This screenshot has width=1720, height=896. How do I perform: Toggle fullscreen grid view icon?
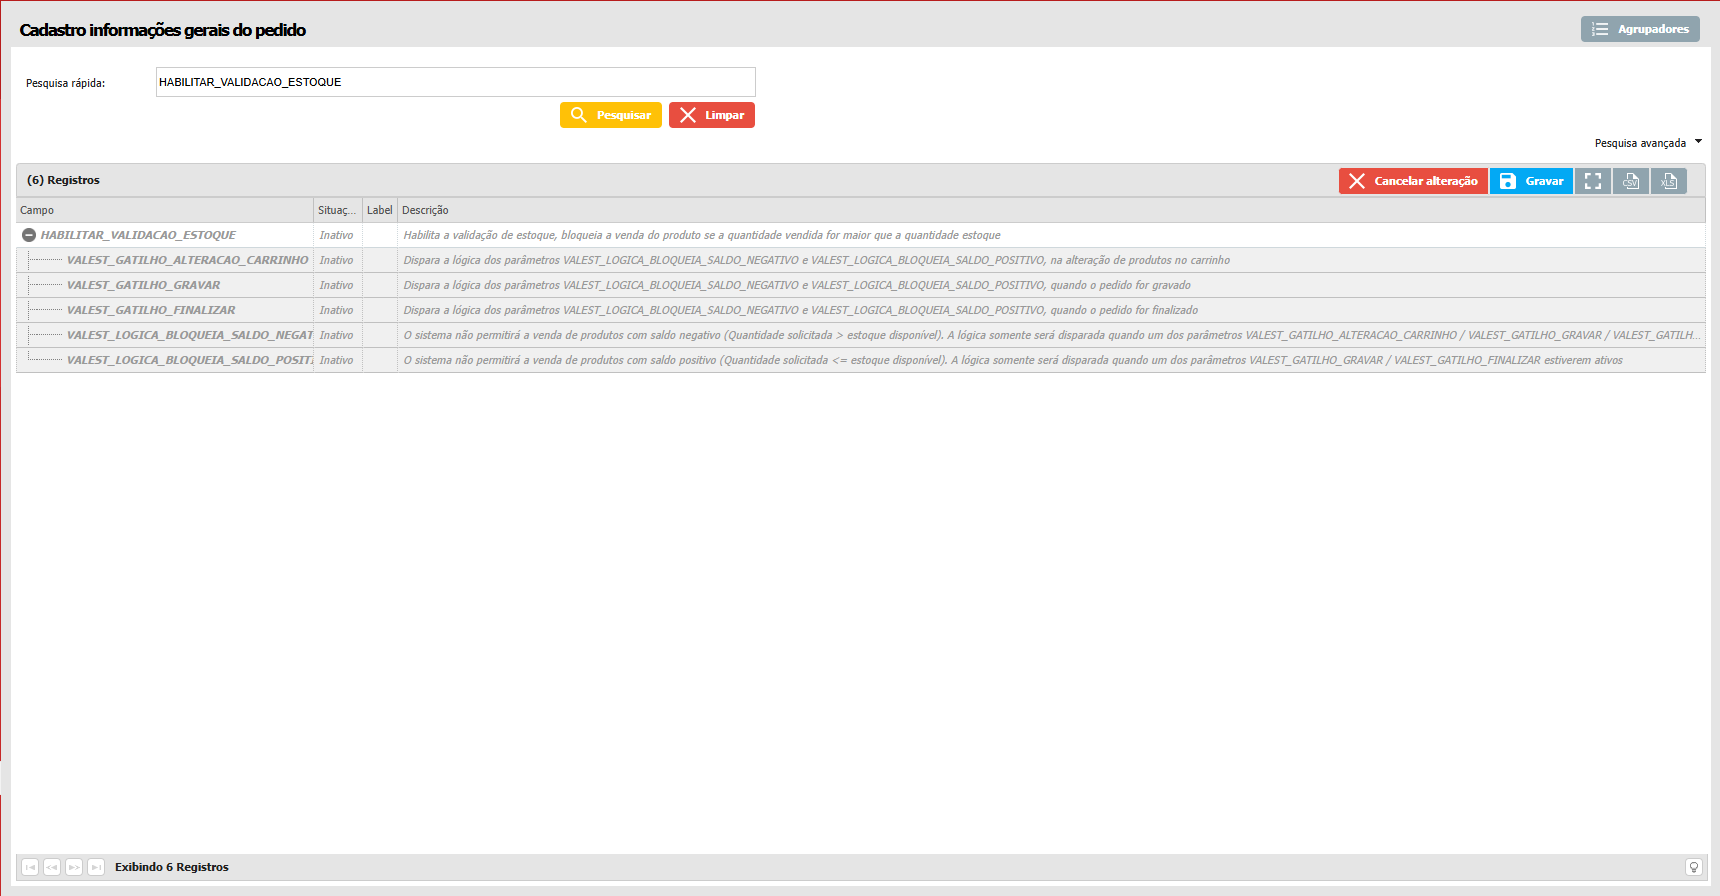[x=1593, y=181]
